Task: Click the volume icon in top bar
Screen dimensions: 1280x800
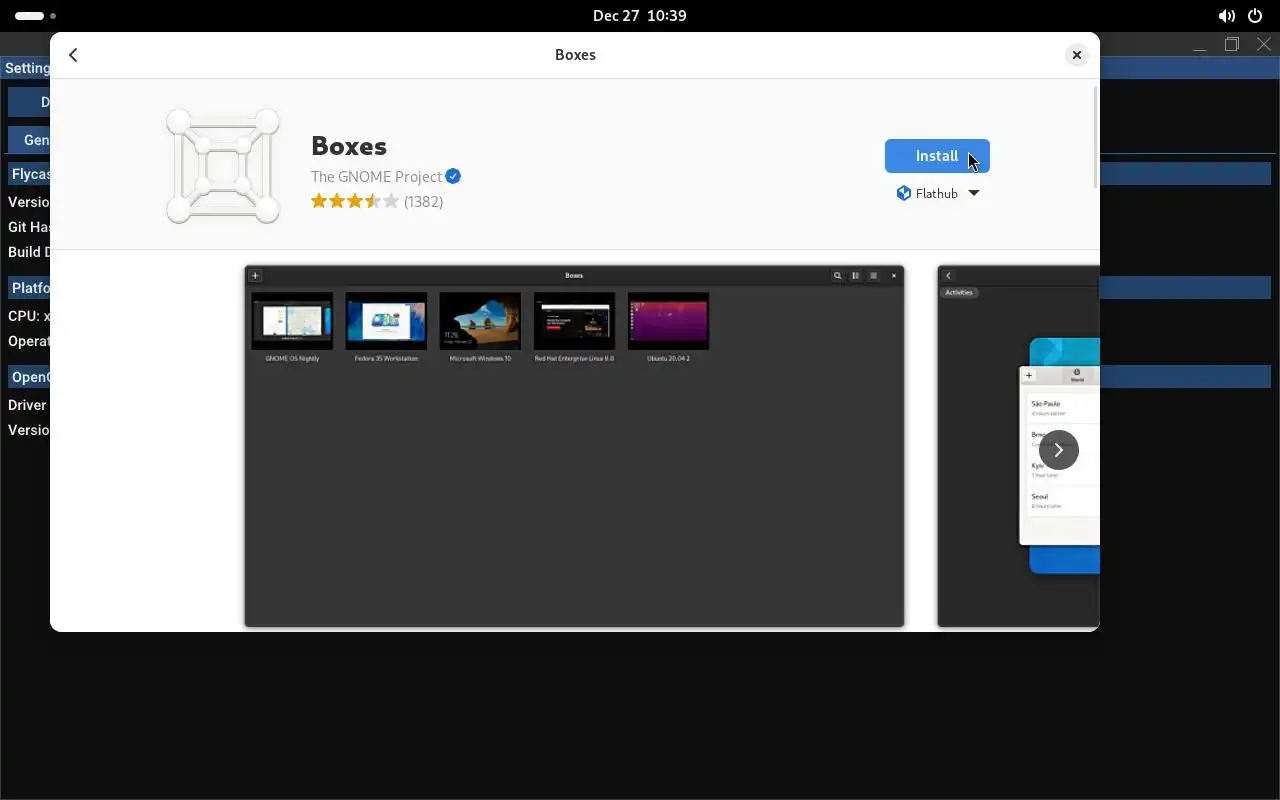Action: tap(1226, 16)
